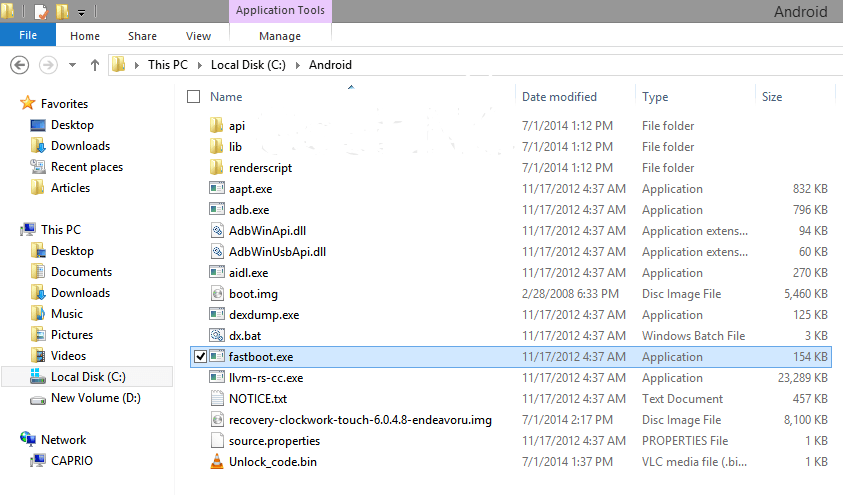843x495 pixels.
Task: Switch to the Share ribbon tab
Action: (142, 36)
